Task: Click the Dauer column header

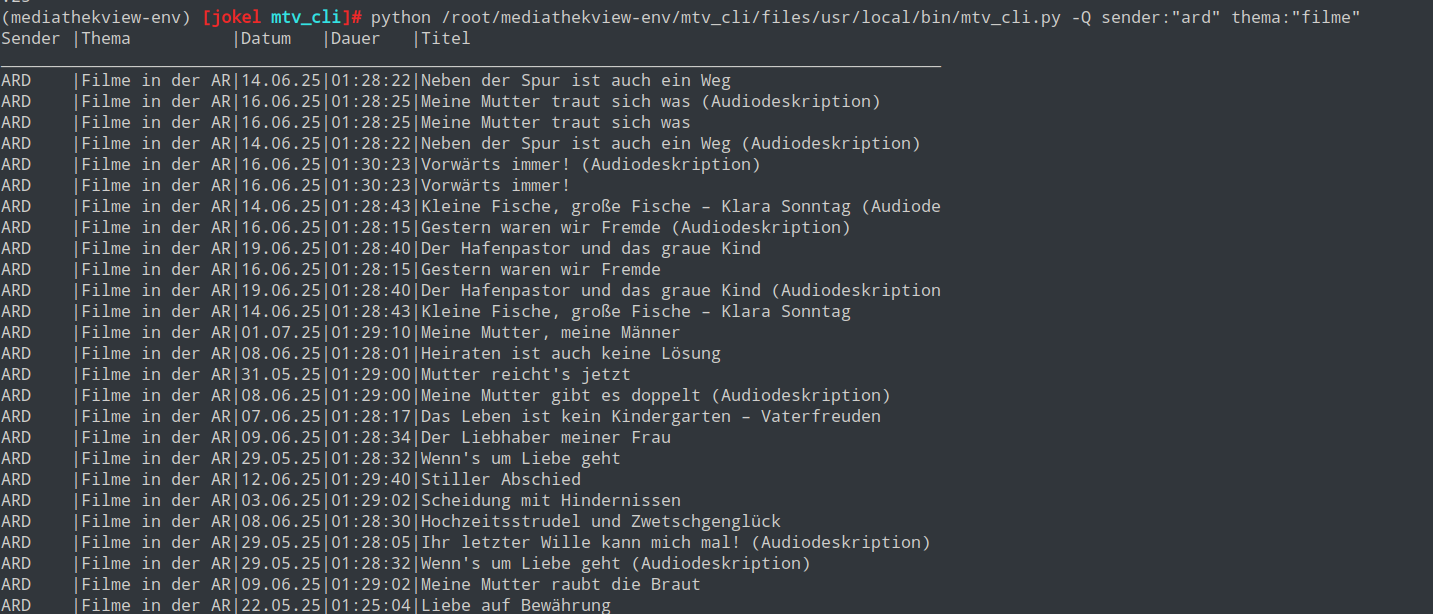Action: point(356,38)
